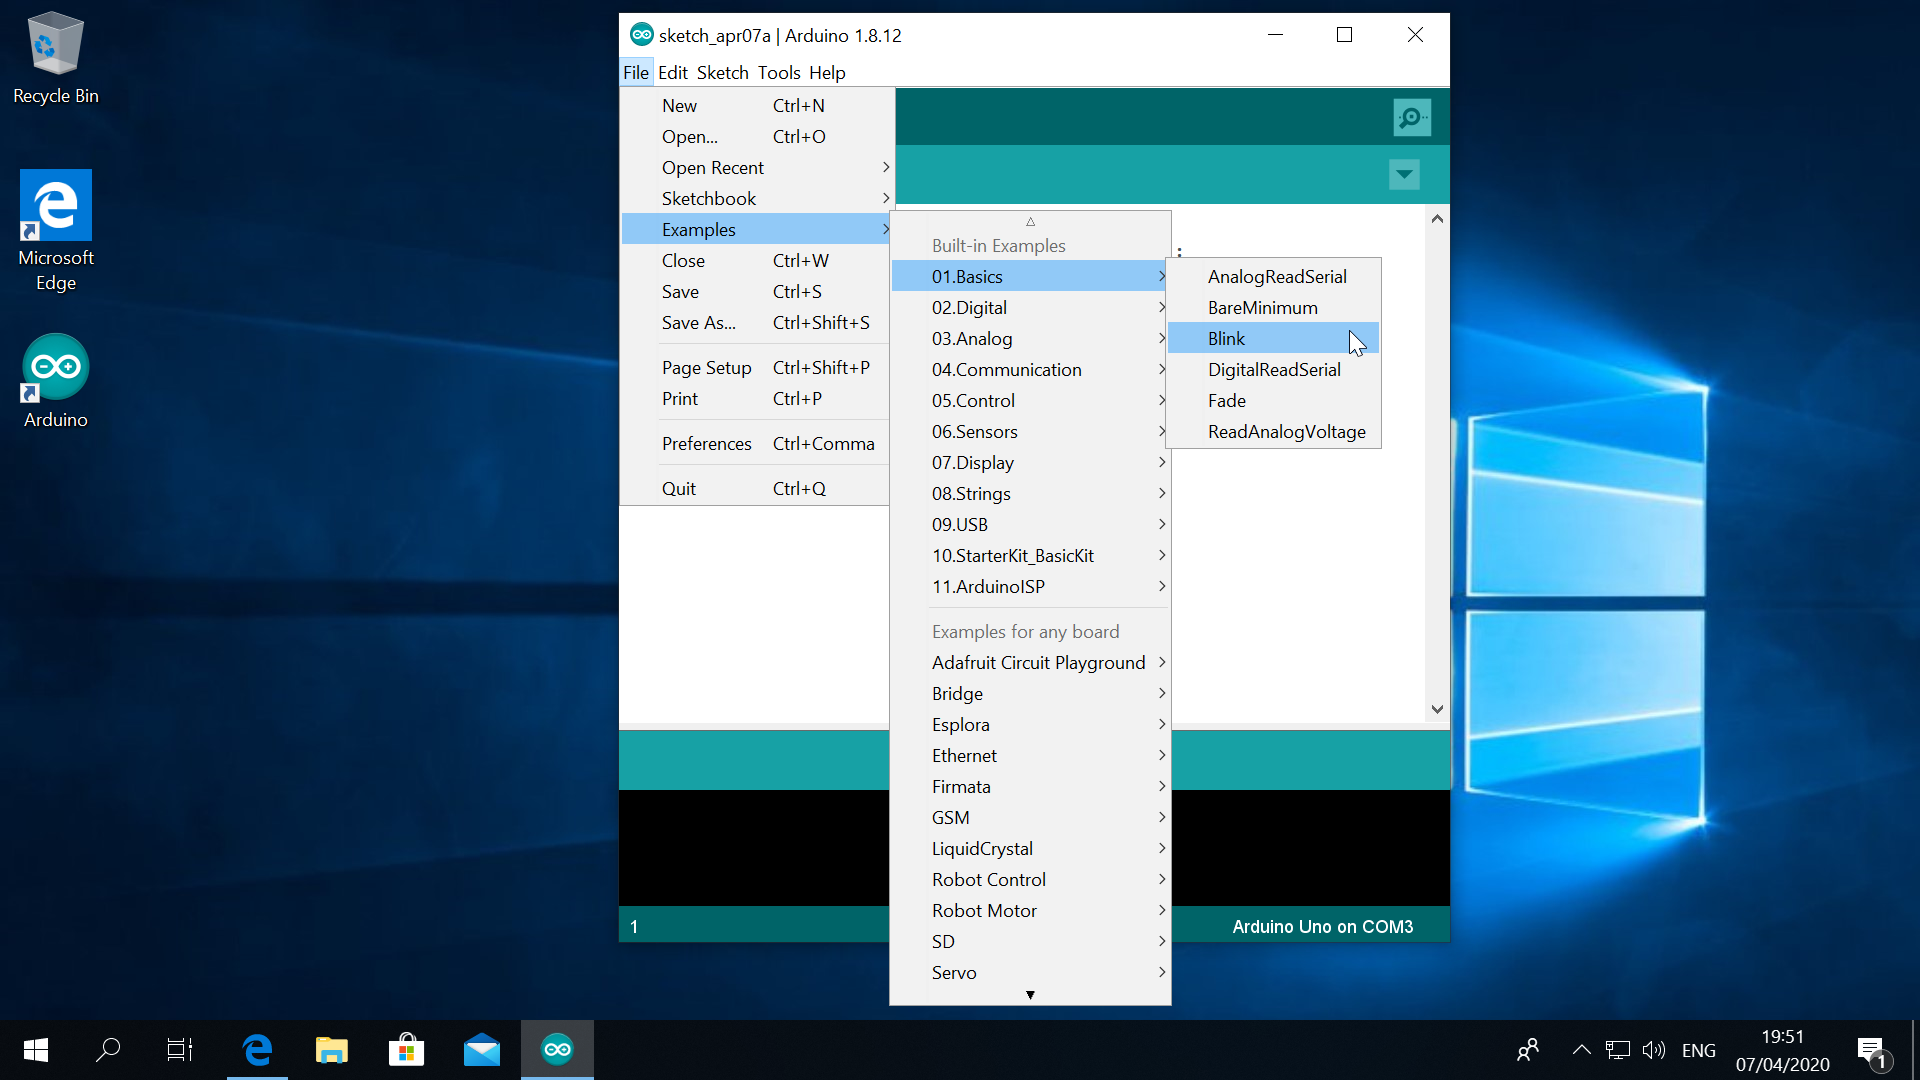Screen dimensions: 1920x1080
Task: Click Arduino infinity logo in title bar
Action: [642, 35]
